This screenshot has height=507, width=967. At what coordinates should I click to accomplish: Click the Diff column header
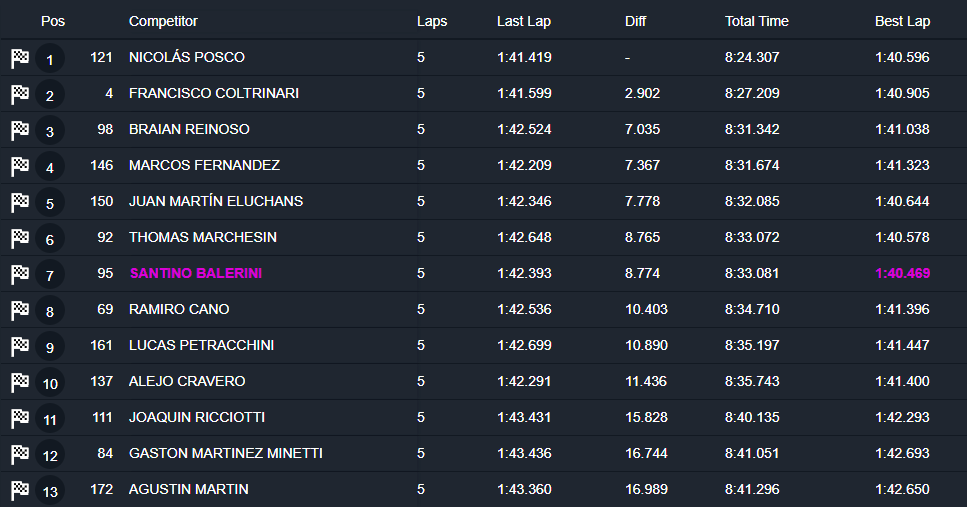click(x=636, y=21)
